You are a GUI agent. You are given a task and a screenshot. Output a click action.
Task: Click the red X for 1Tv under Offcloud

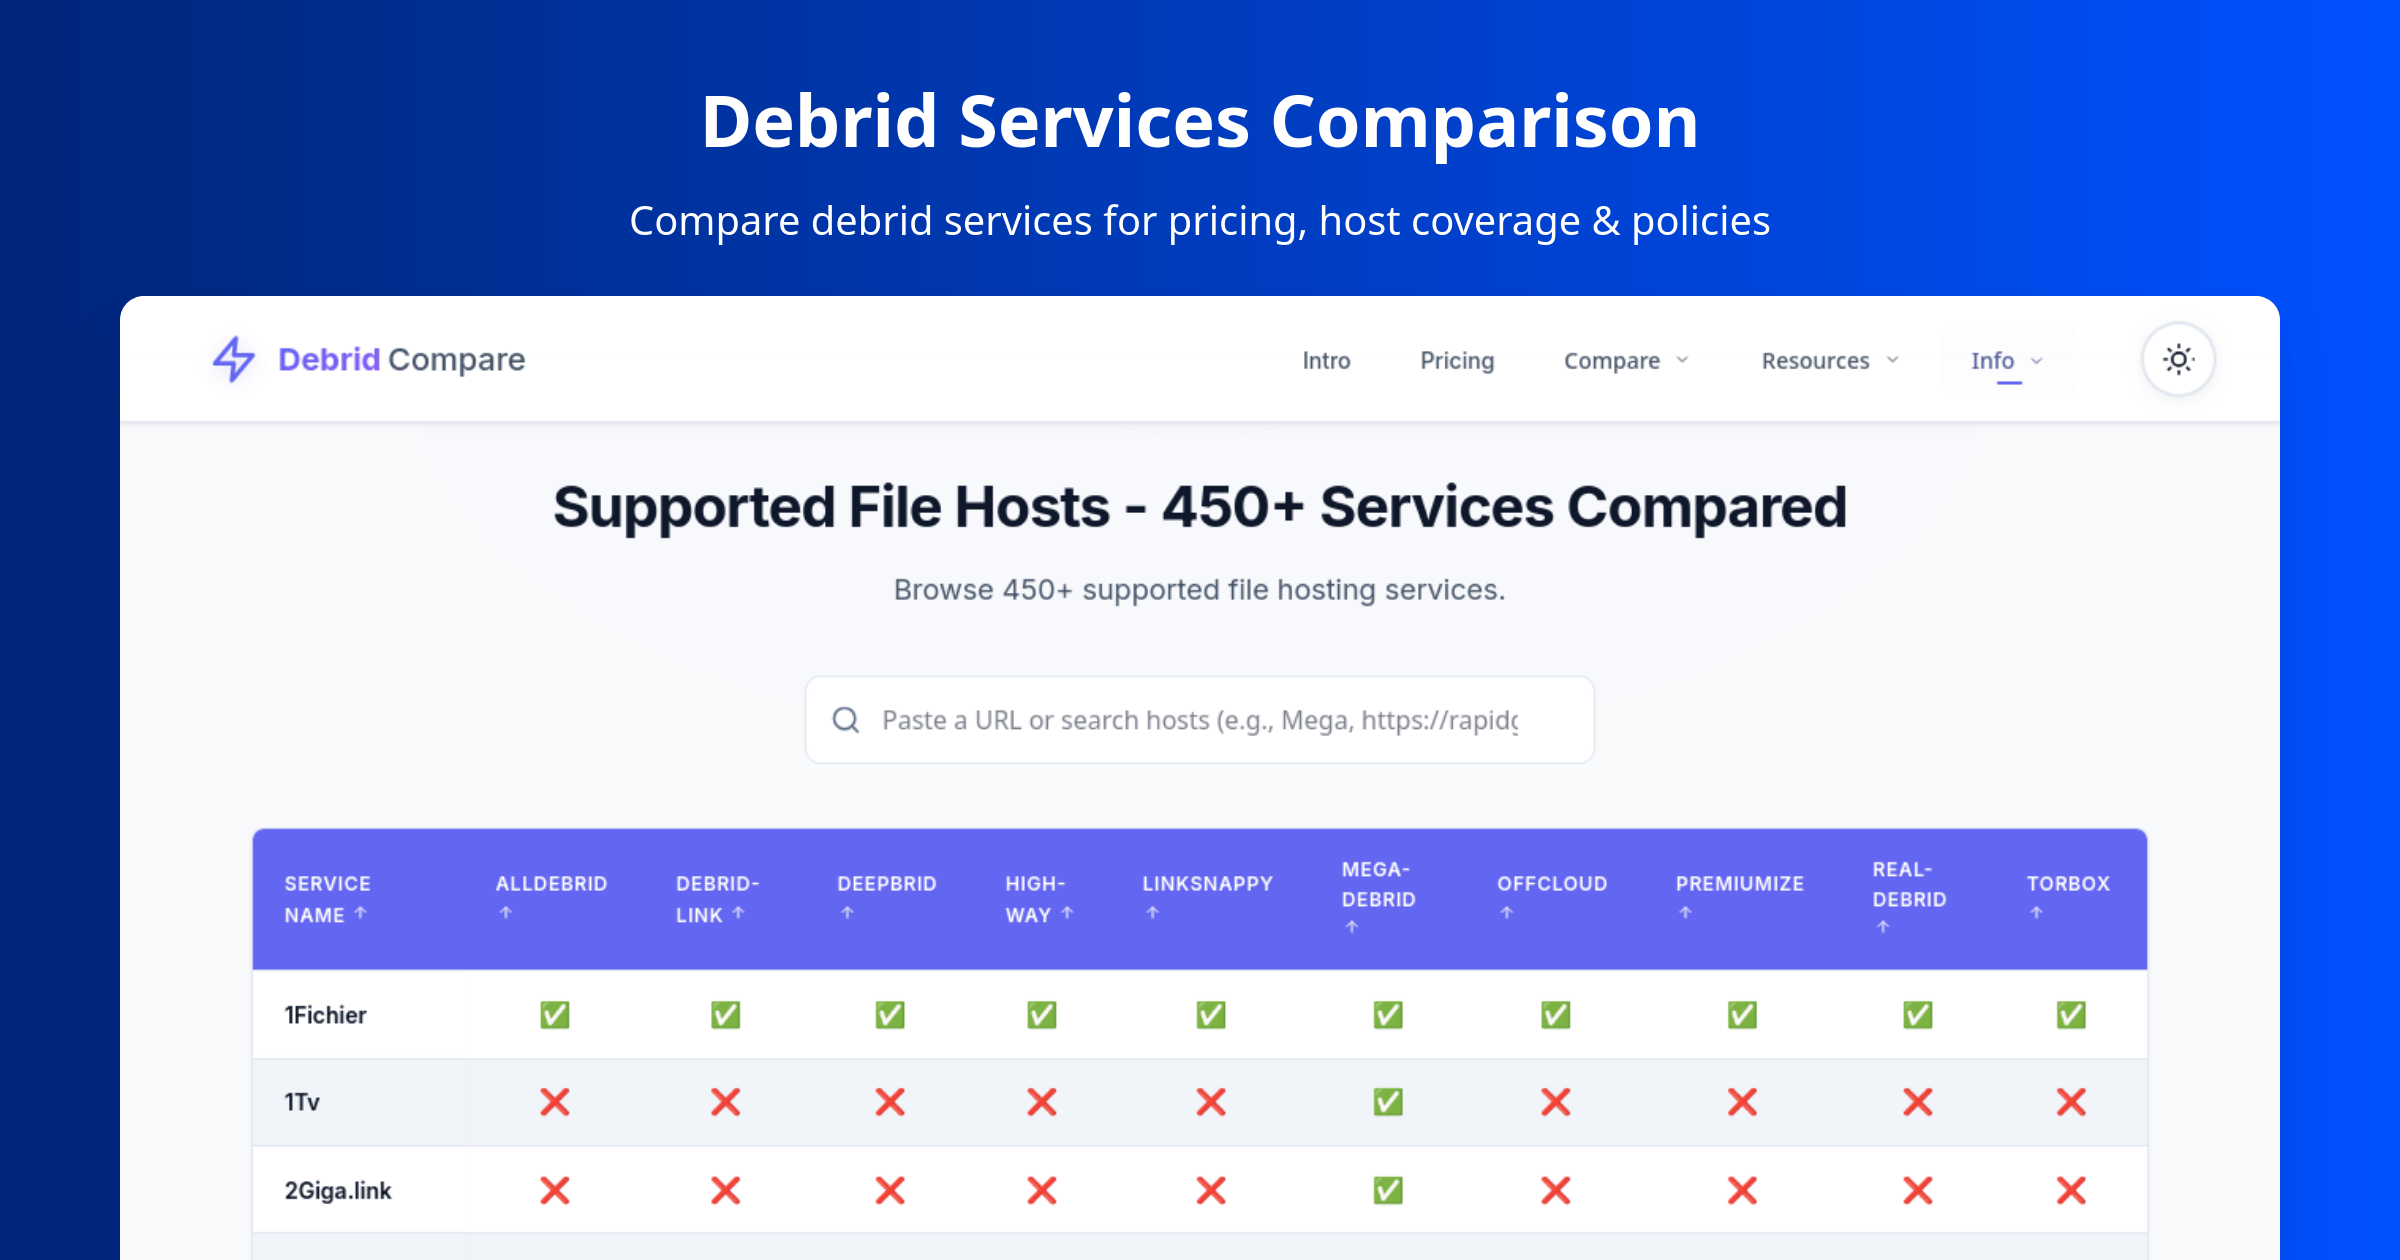[x=1554, y=1102]
